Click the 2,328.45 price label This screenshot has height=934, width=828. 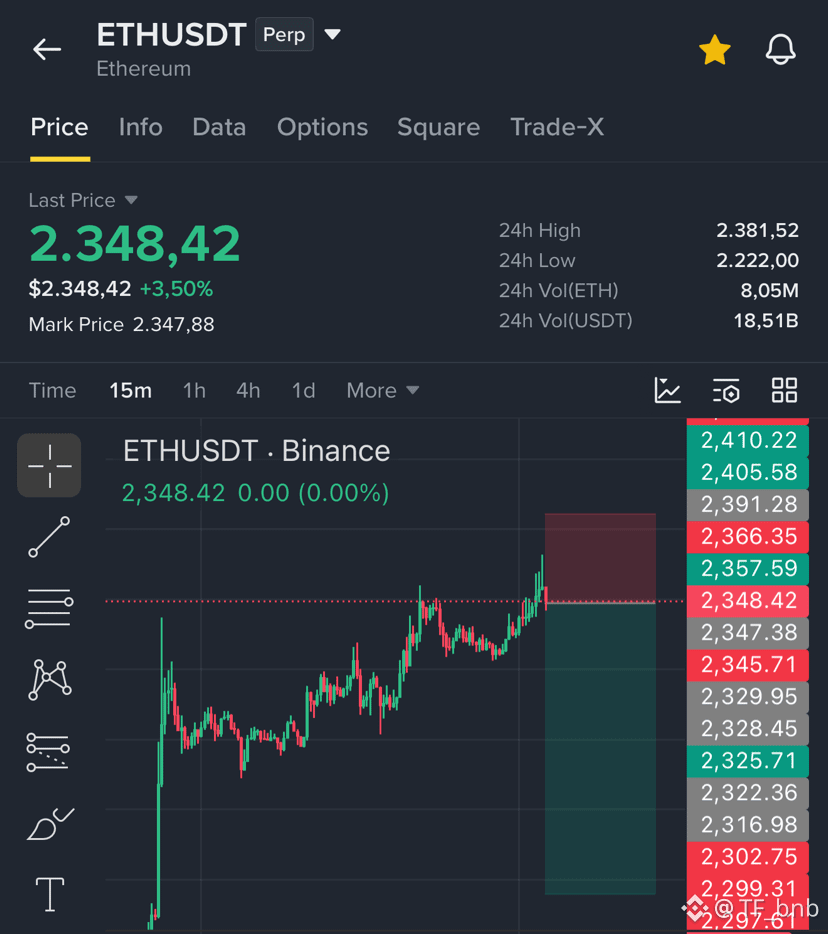[748, 729]
